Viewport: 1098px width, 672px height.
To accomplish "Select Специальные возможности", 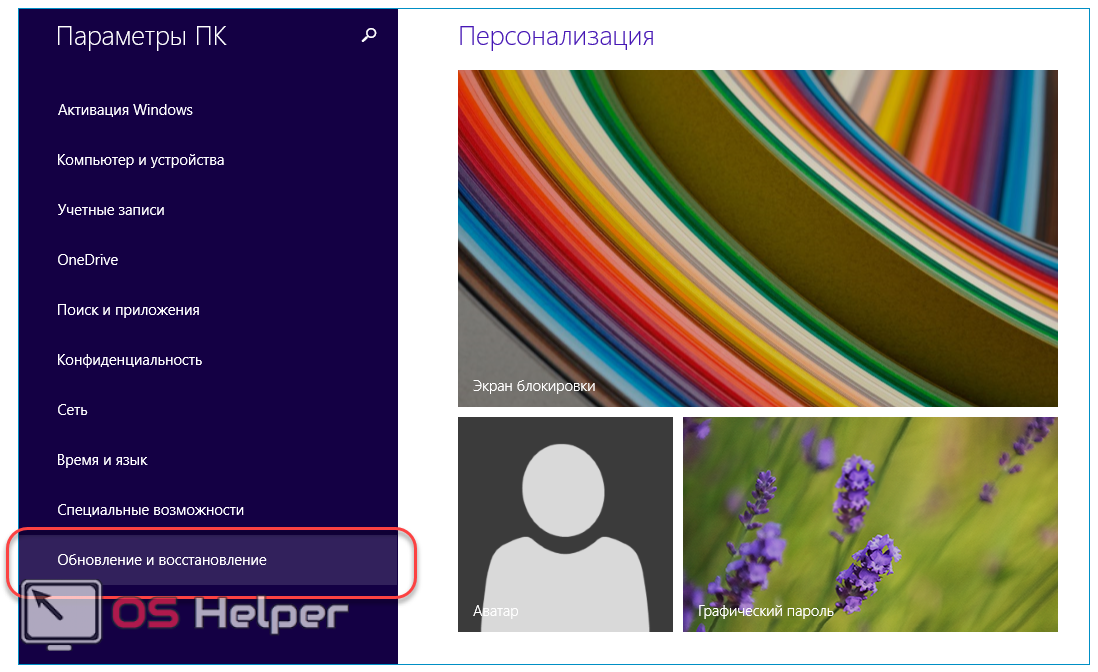I will click(151, 510).
